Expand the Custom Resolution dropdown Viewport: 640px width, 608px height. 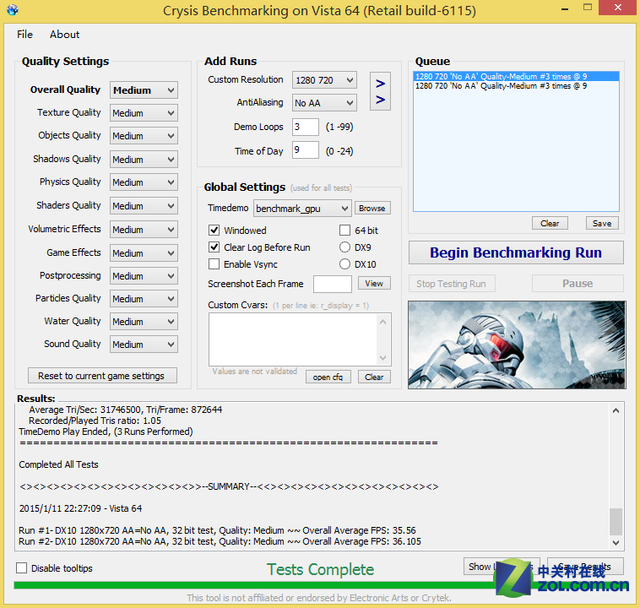click(x=324, y=80)
